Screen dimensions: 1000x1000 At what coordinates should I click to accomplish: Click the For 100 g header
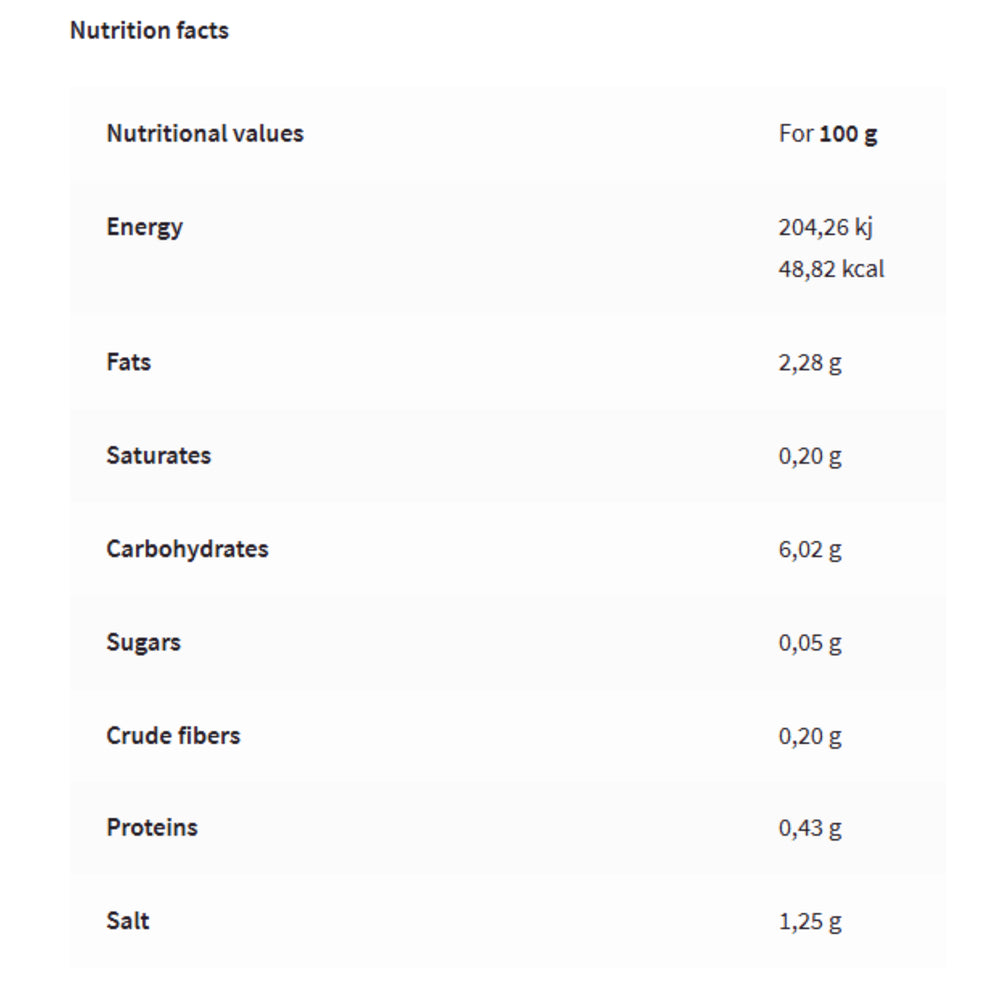click(828, 133)
